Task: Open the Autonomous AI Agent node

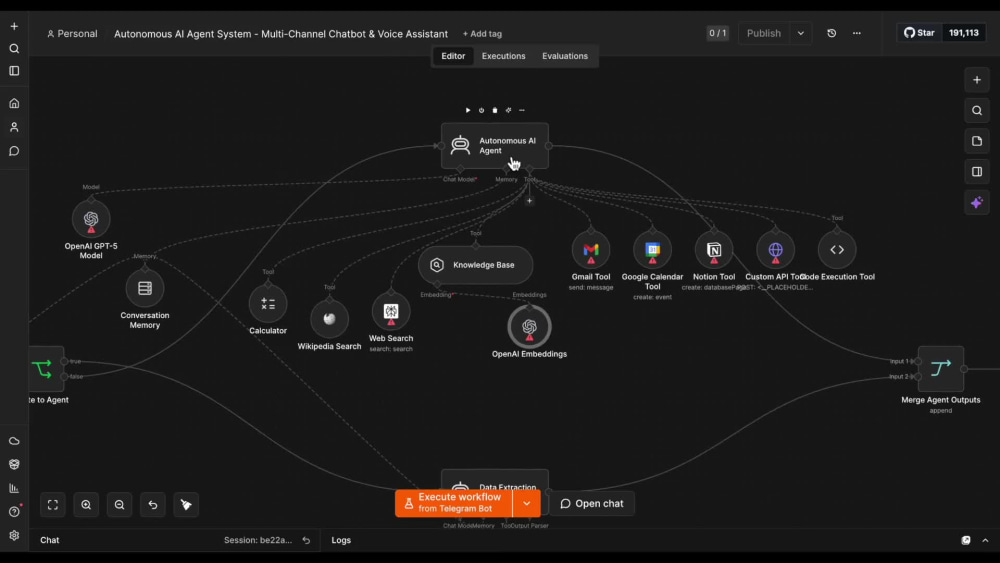Action: pyautogui.click(x=494, y=145)
